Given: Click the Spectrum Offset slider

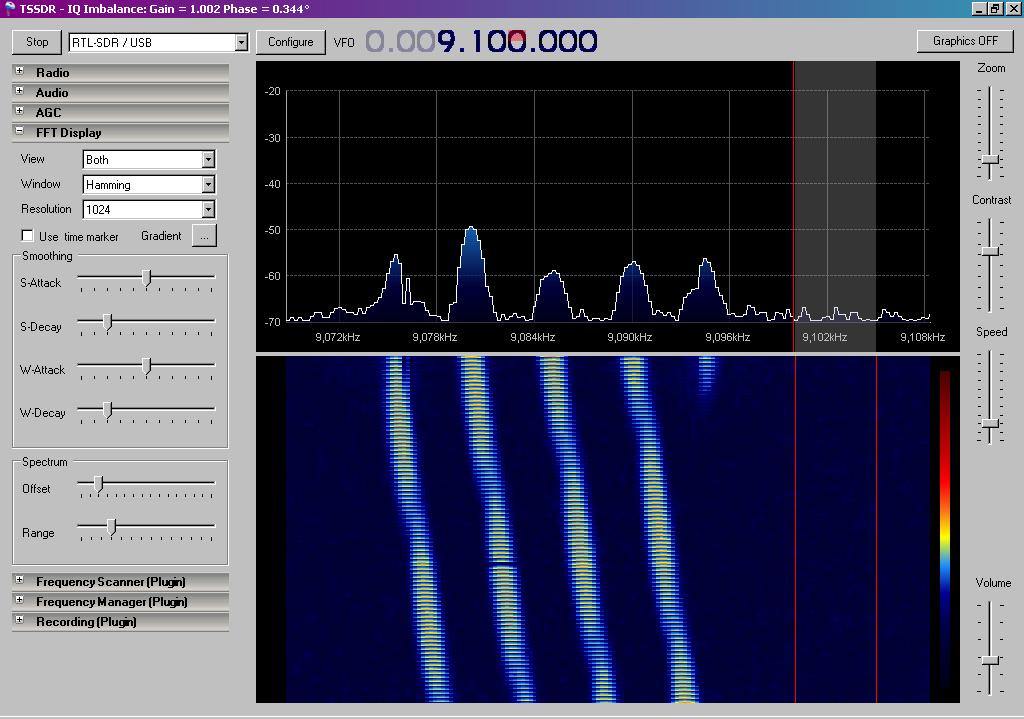Looking at the screenshot, I should [146, 486].
